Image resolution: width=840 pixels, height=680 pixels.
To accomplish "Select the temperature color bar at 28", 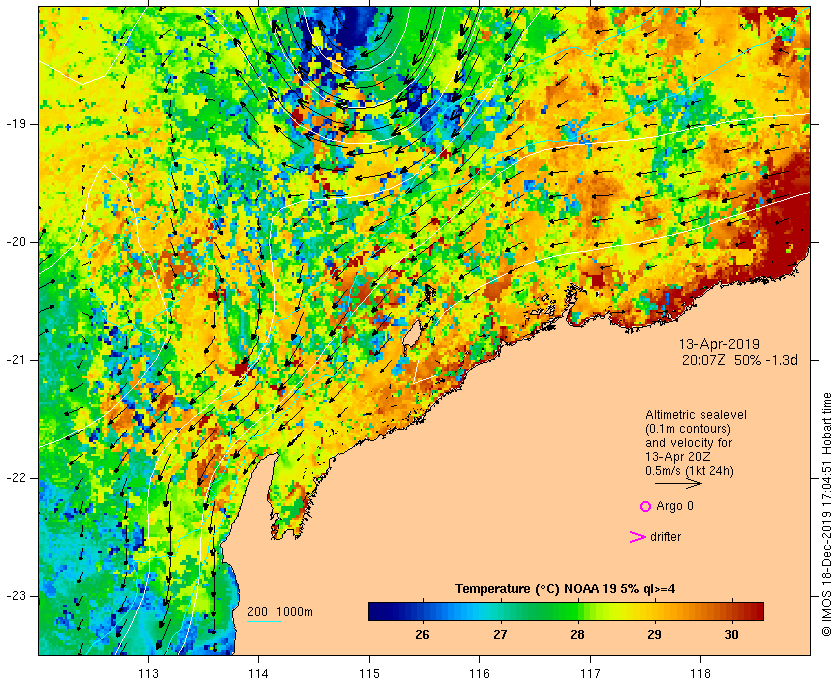I will tap(577, 611).
